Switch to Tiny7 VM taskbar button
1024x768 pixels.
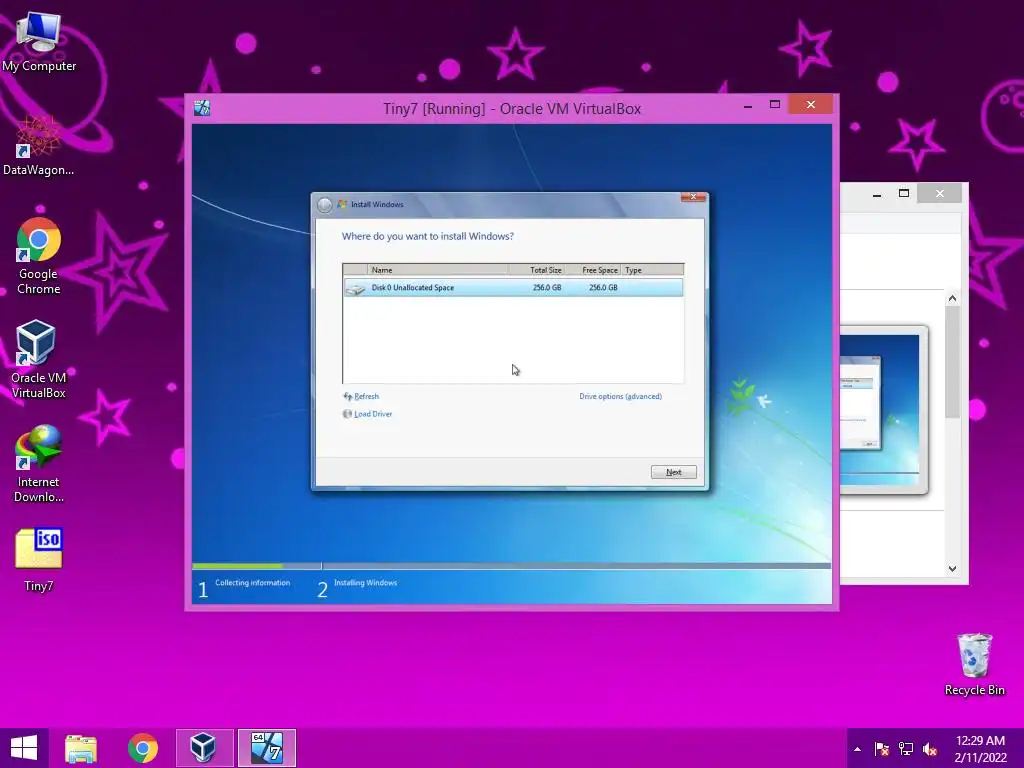pos(267,748)
